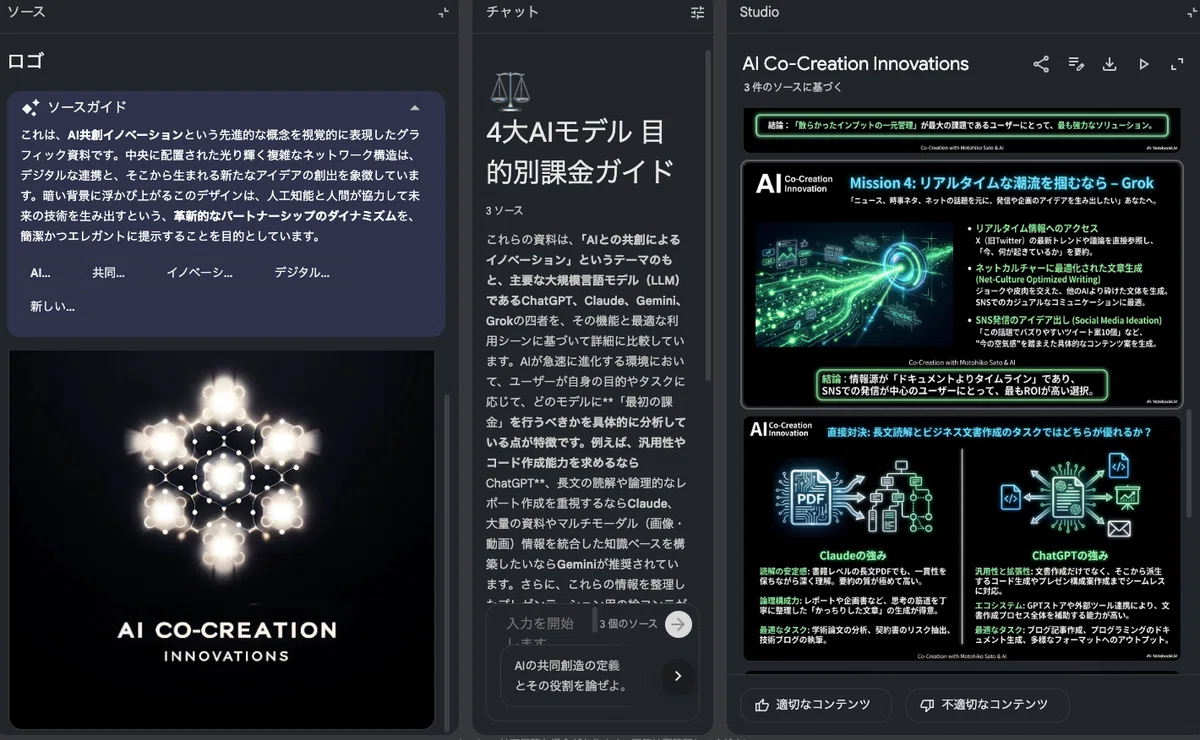
Task: Show next suggested question chevron
Action: (x=677, y=676)
